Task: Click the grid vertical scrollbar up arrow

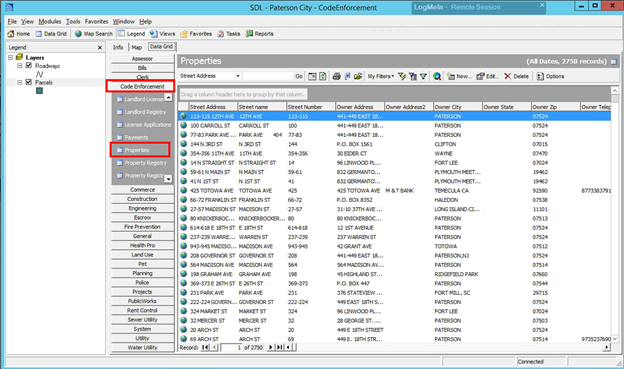Action: (x=615, y=90)
